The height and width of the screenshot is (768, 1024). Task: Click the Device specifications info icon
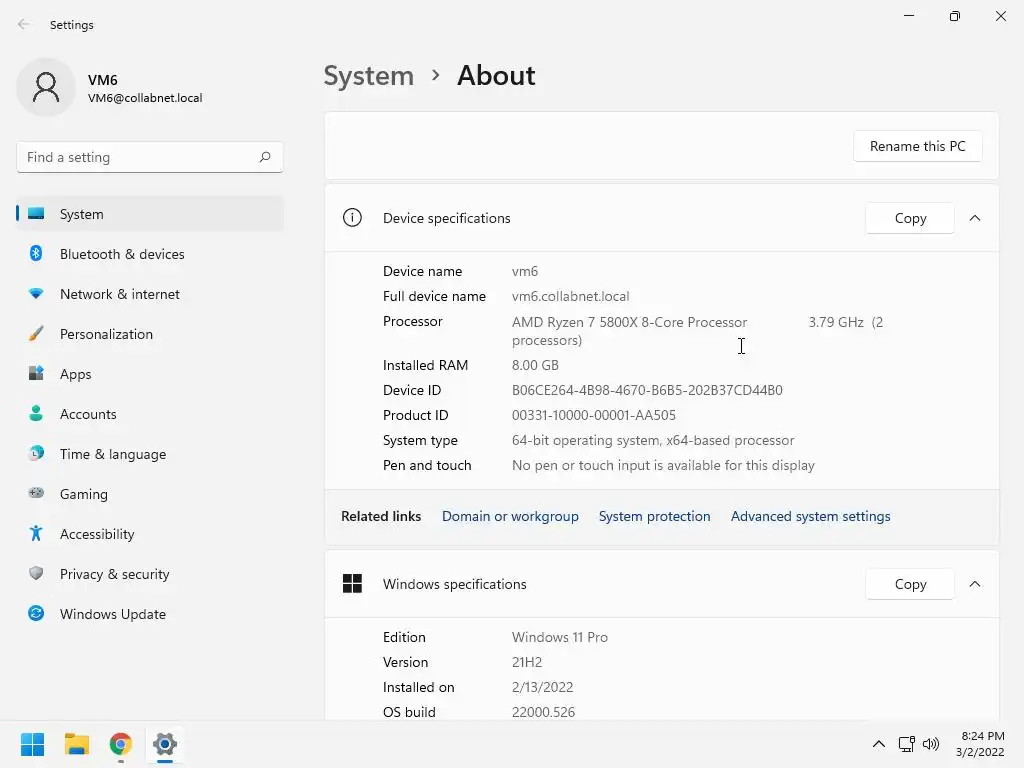[x=352, y=217]
